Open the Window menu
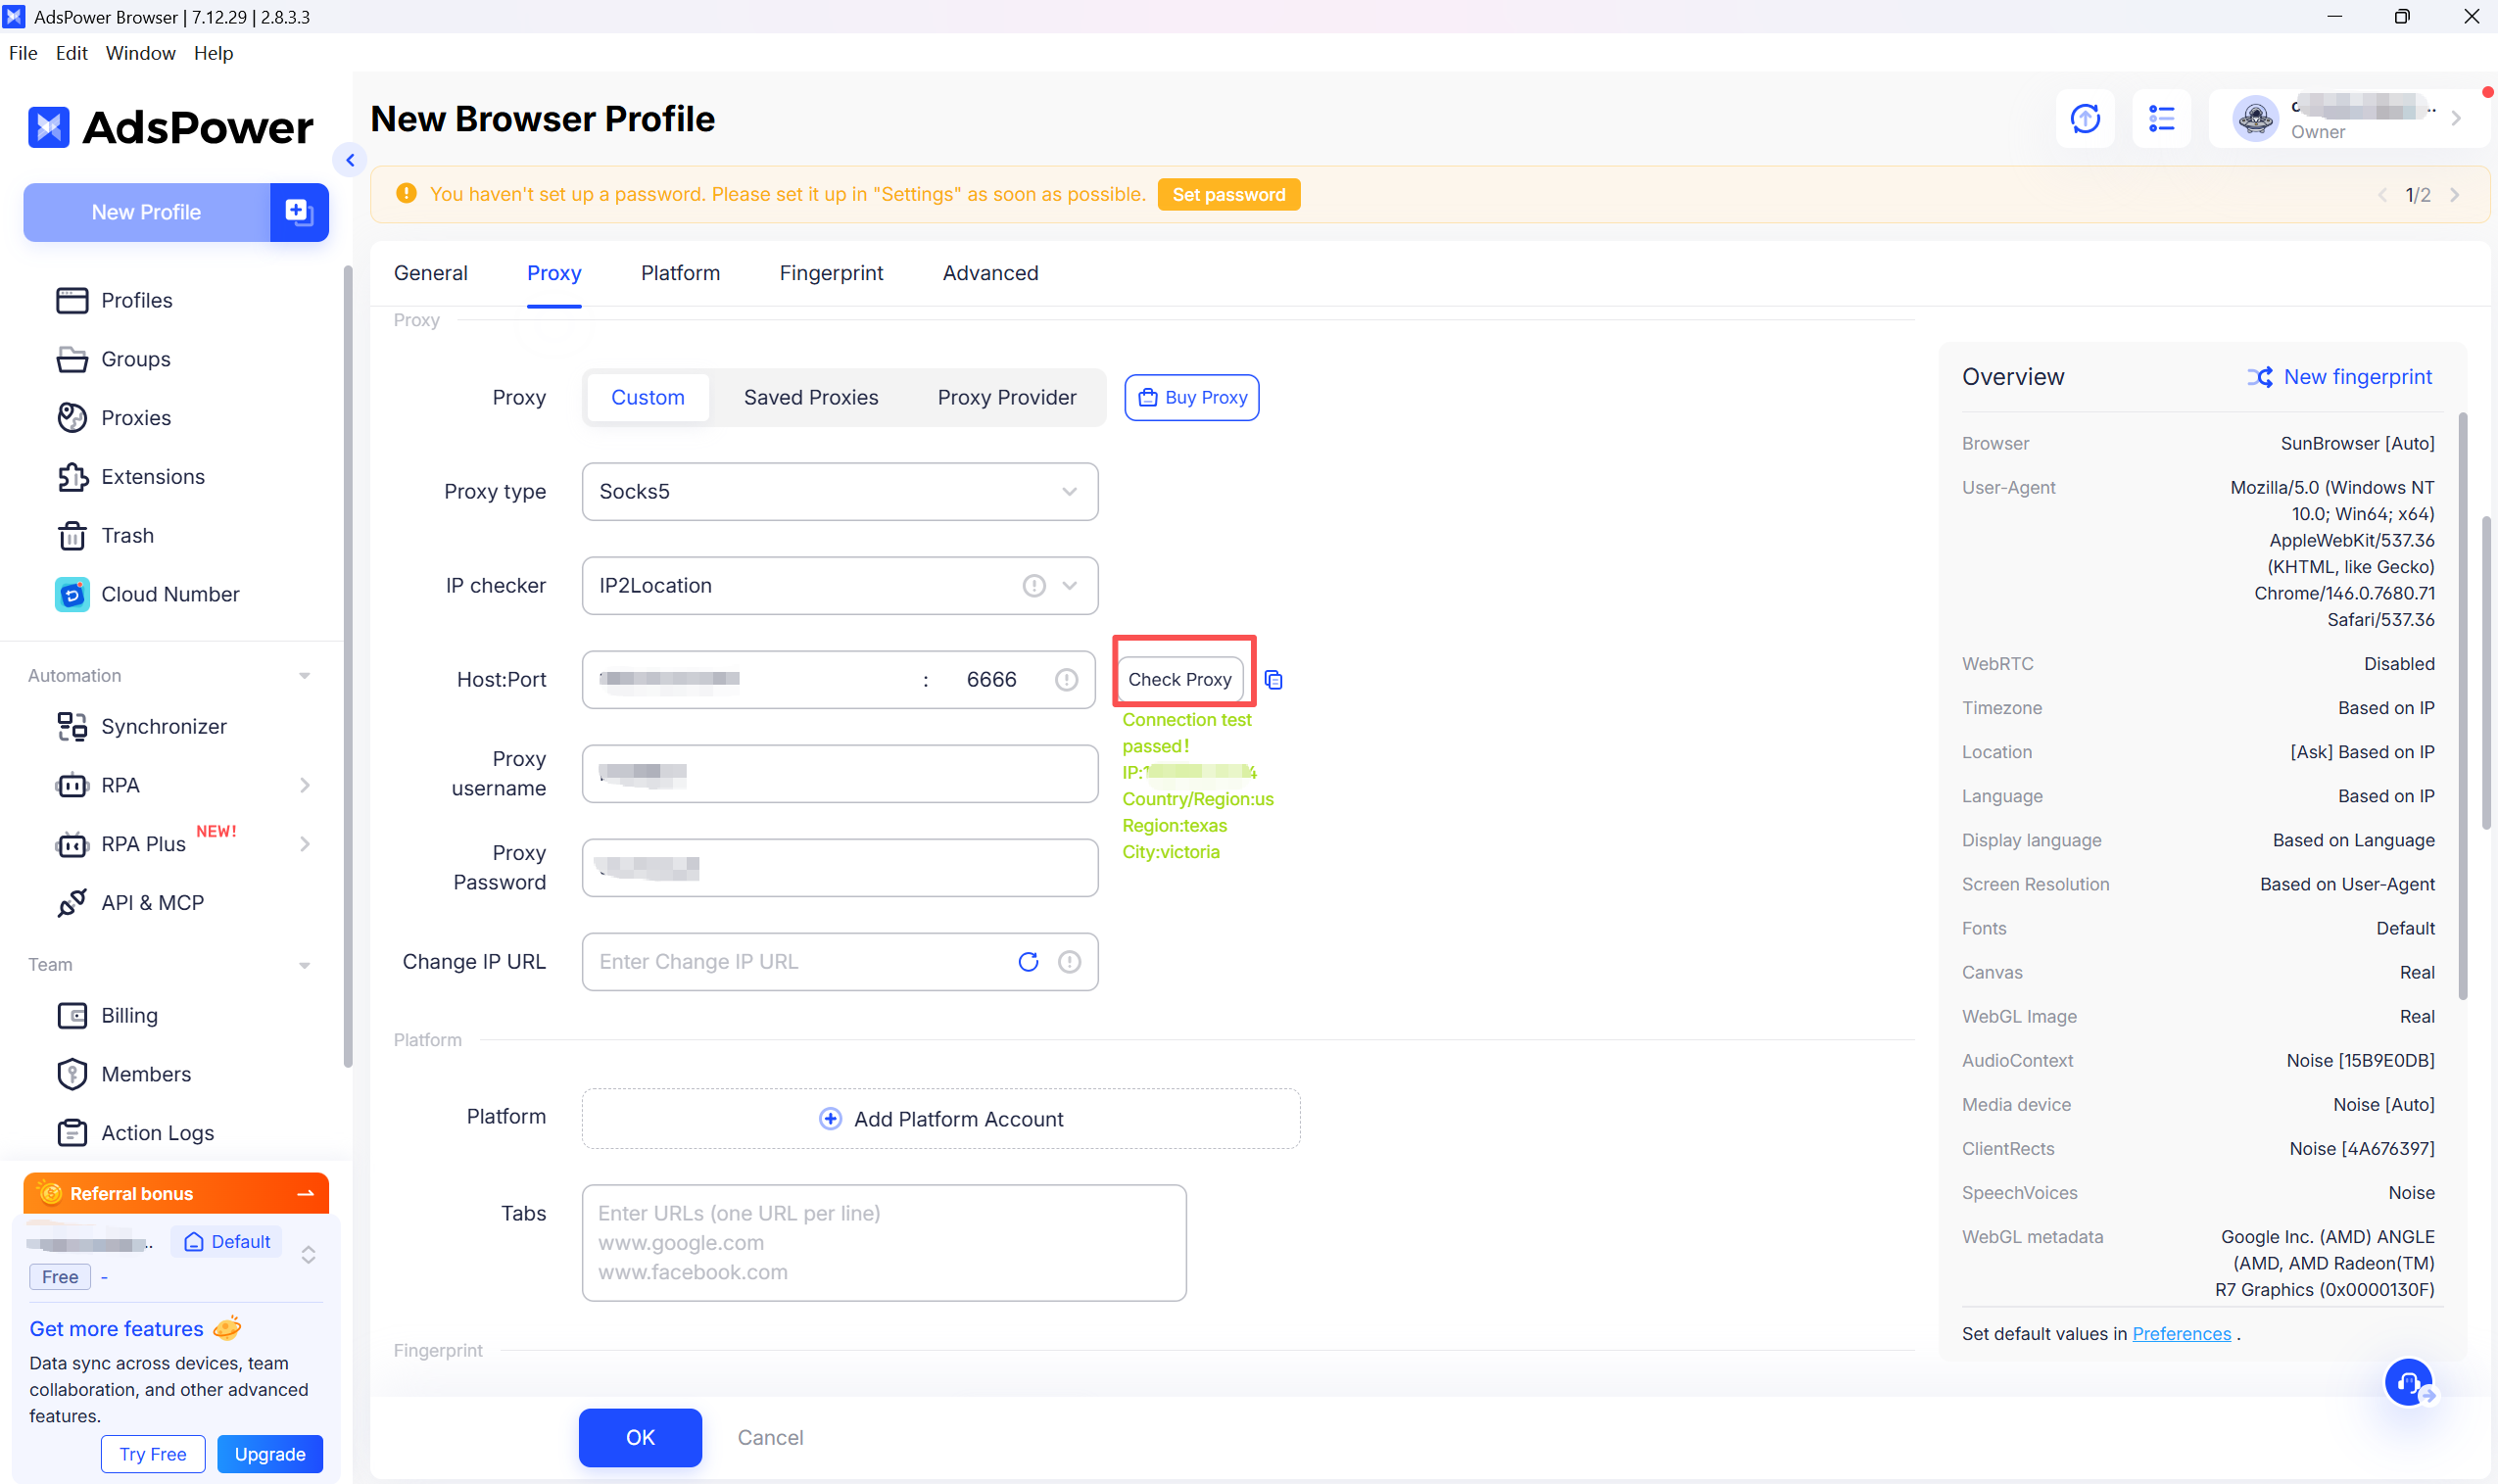 tap(140, 53)
